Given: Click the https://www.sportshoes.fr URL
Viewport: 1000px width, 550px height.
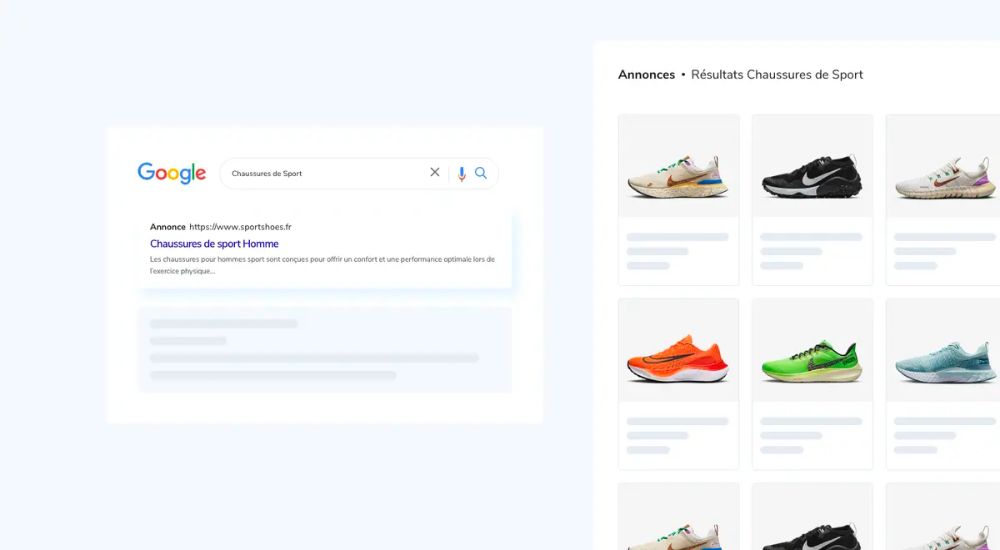Looking at the screenshot, I should click(x=240, y=227).
